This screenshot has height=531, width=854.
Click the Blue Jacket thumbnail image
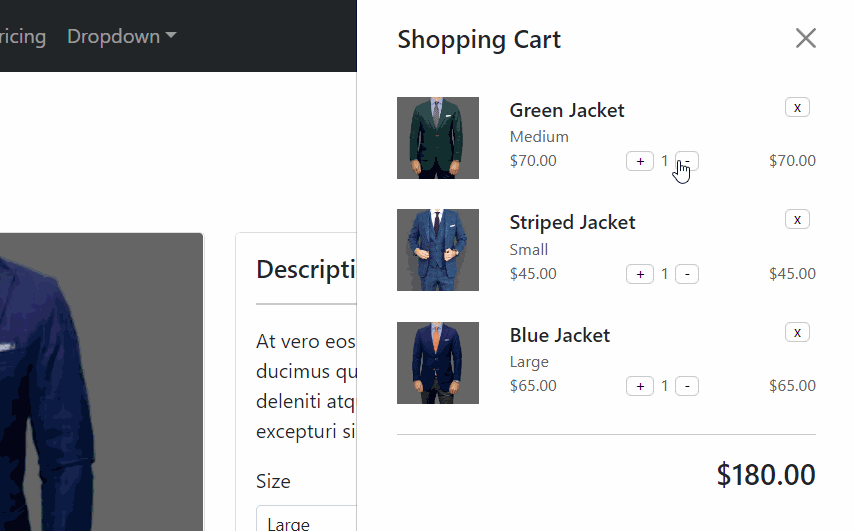click(438, 363)
